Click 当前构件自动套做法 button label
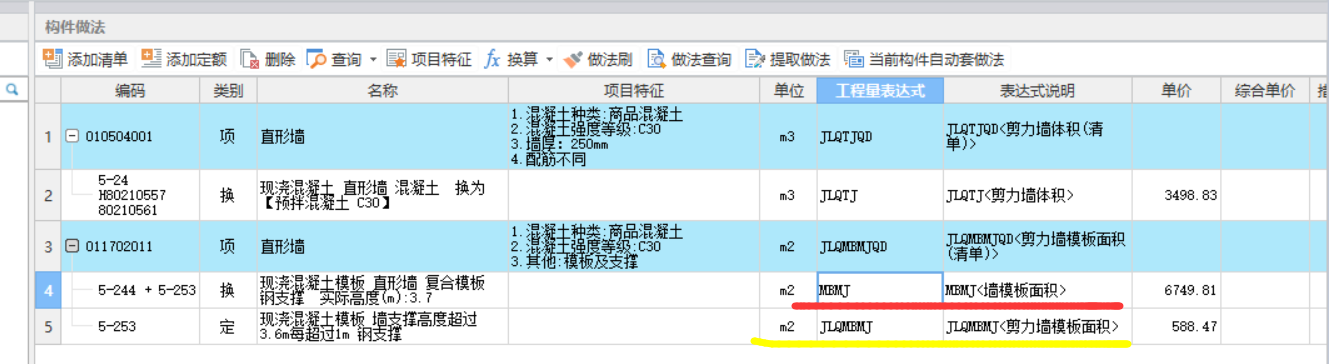Viewport: 1329px width, 364px height. pos(935,60)
